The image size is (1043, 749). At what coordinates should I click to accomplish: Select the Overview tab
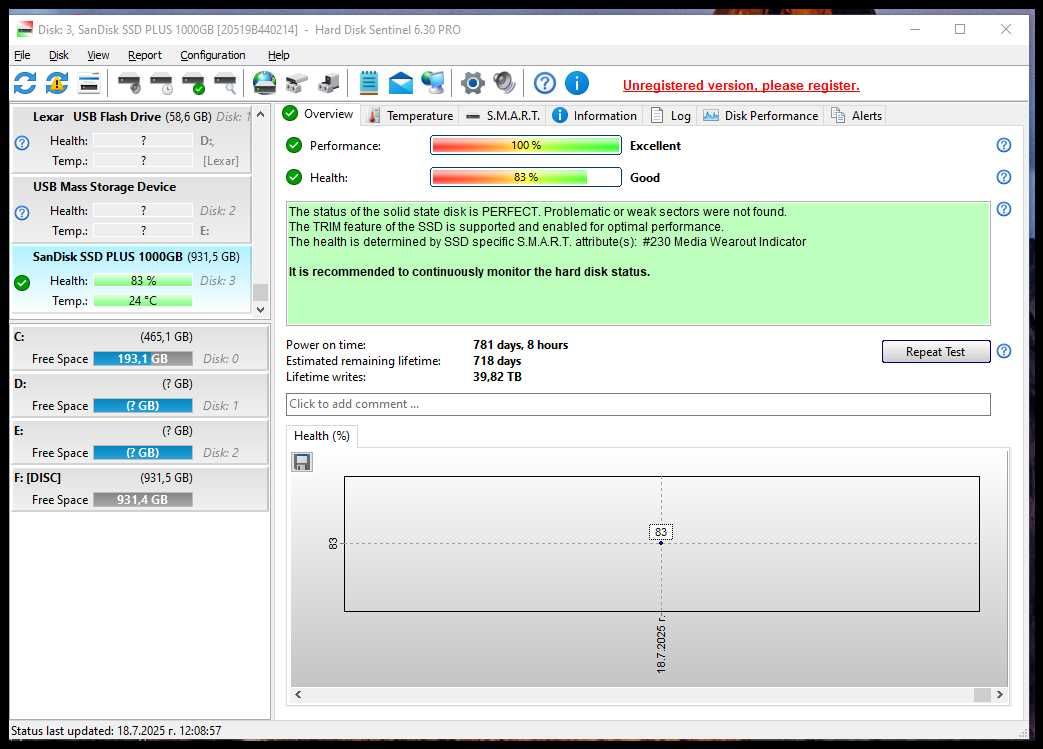pos(319,114)
